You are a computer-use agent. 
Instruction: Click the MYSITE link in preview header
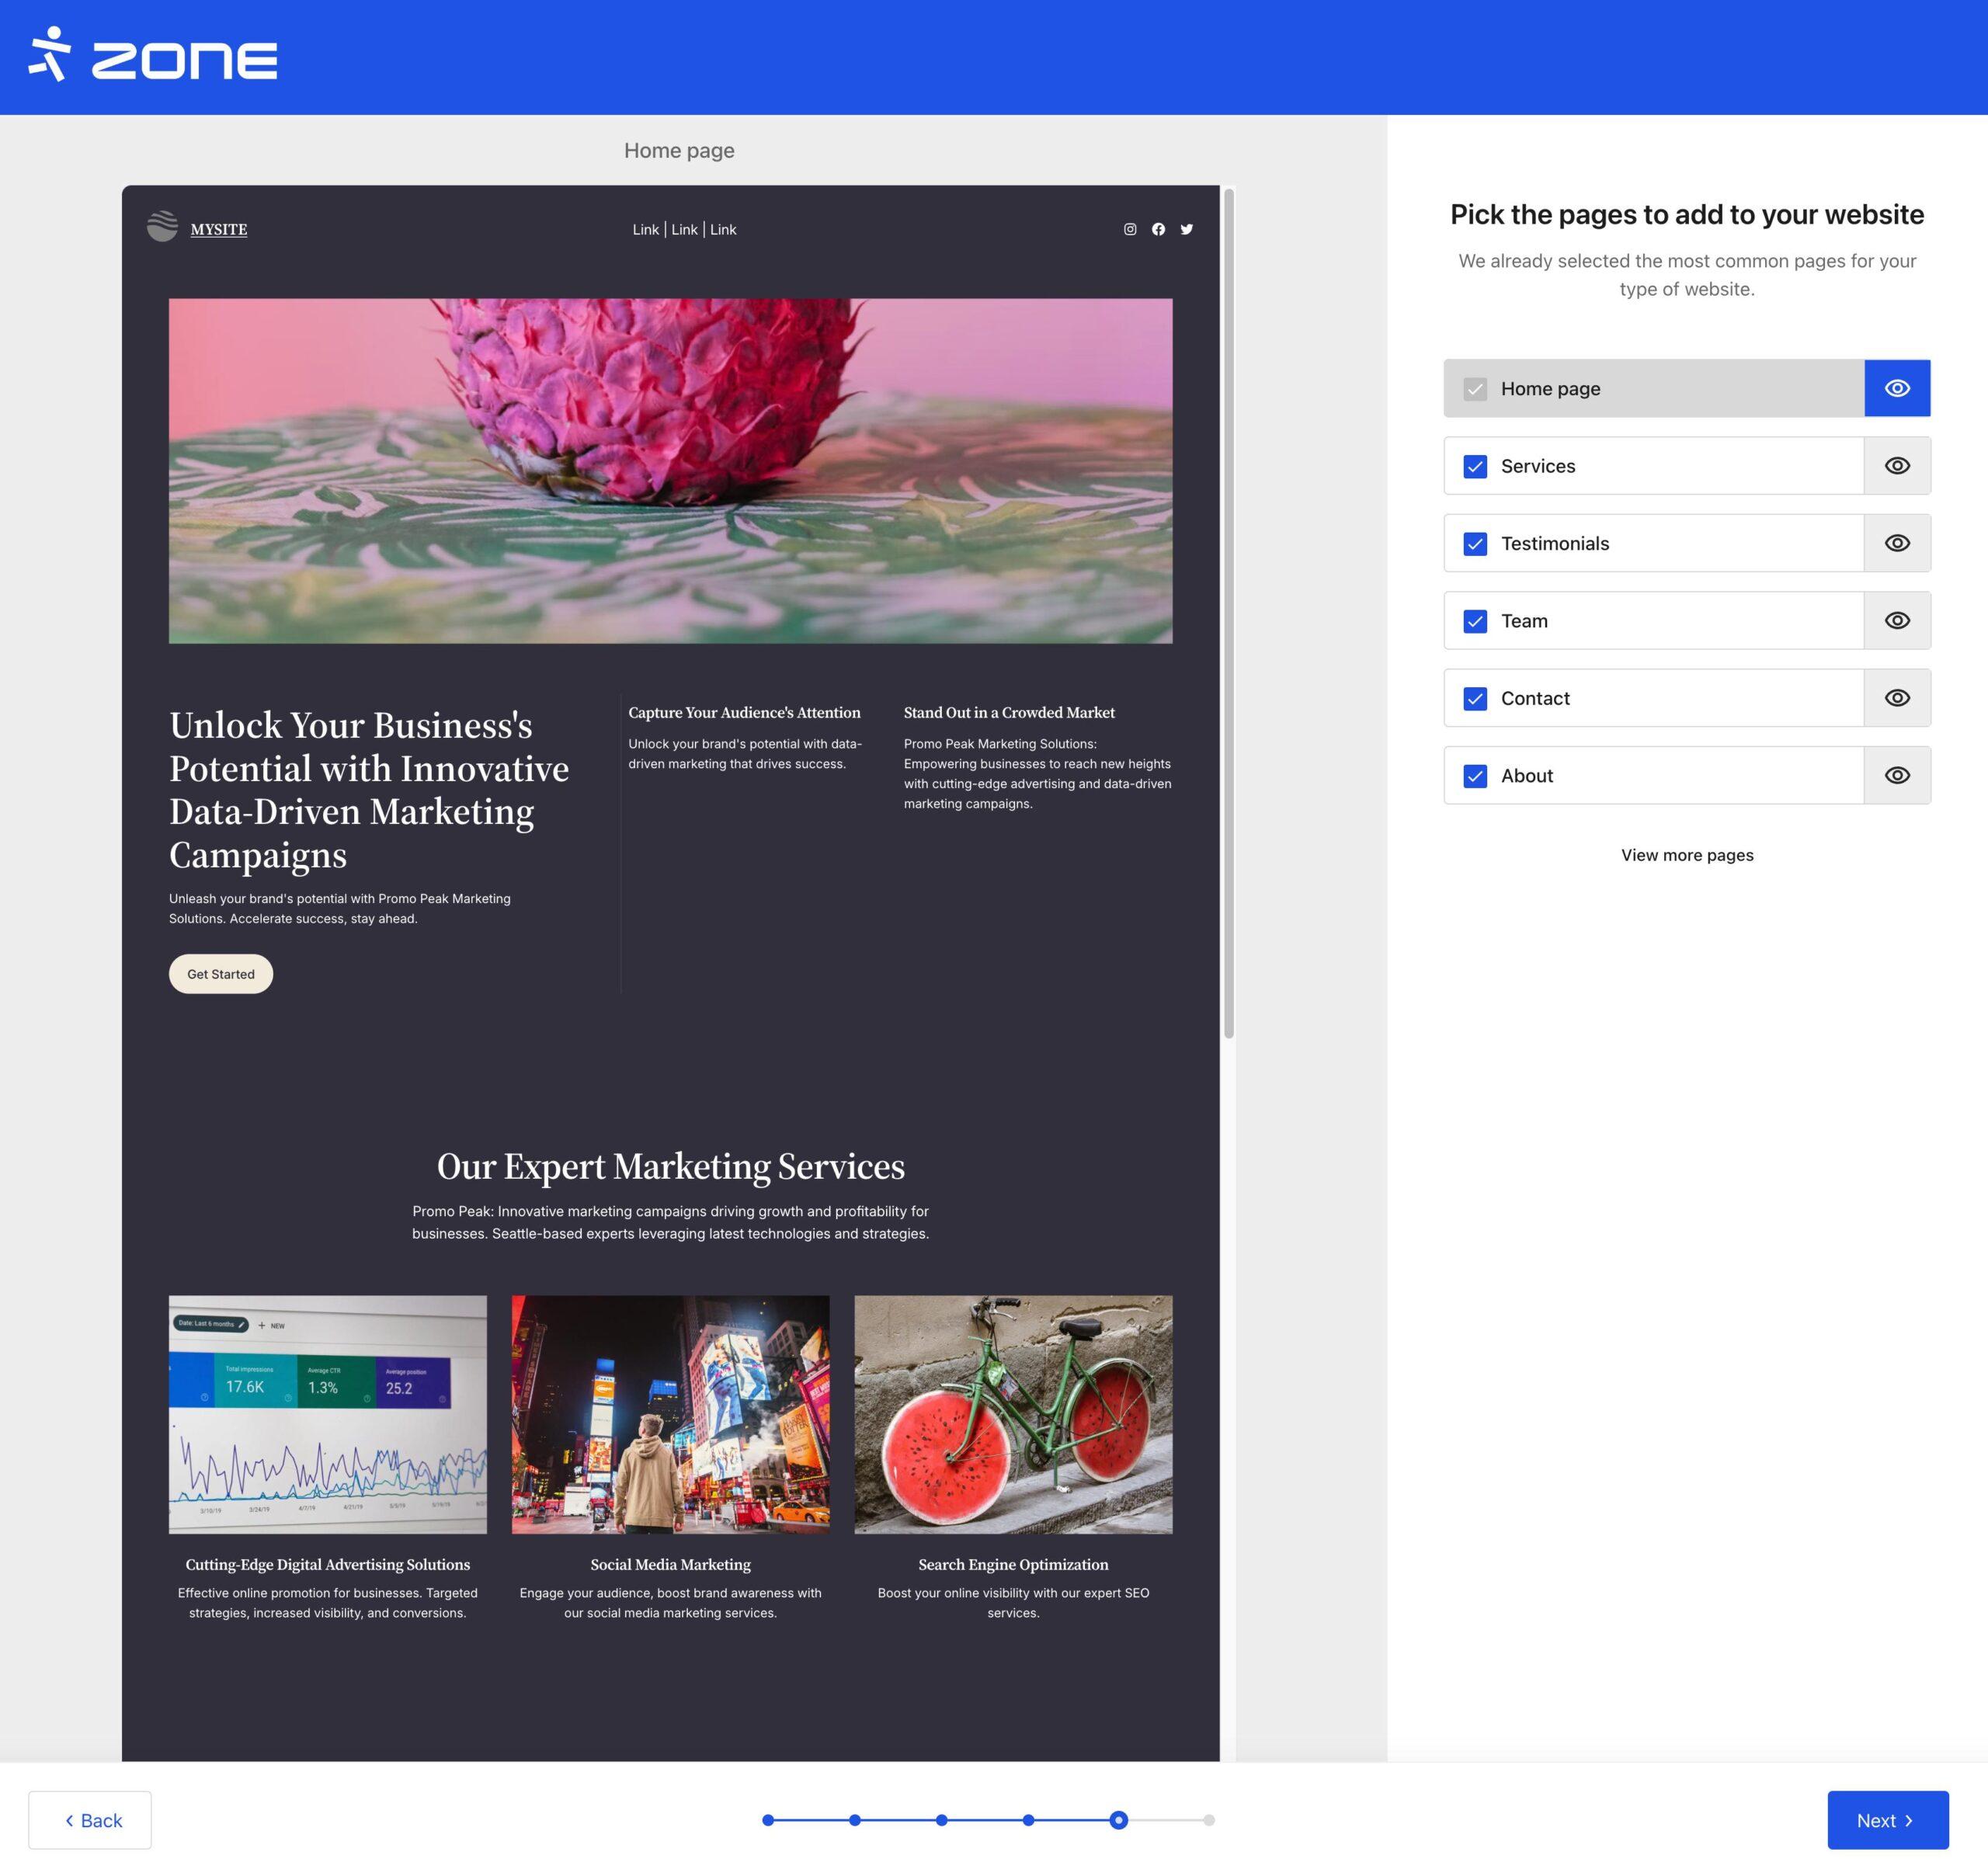pyautogui.click(x=218, y=229)
